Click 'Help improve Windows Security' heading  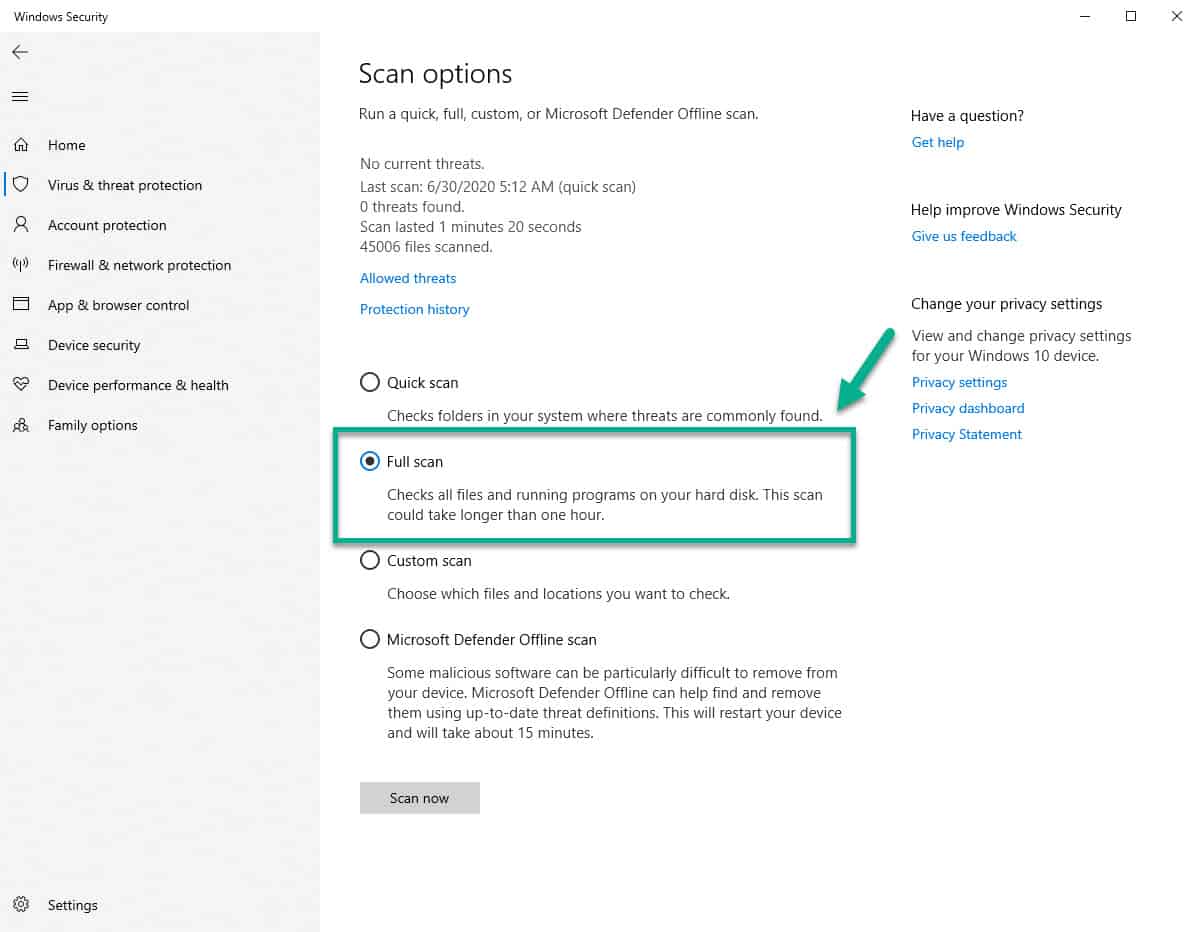tap(1016, 210)
